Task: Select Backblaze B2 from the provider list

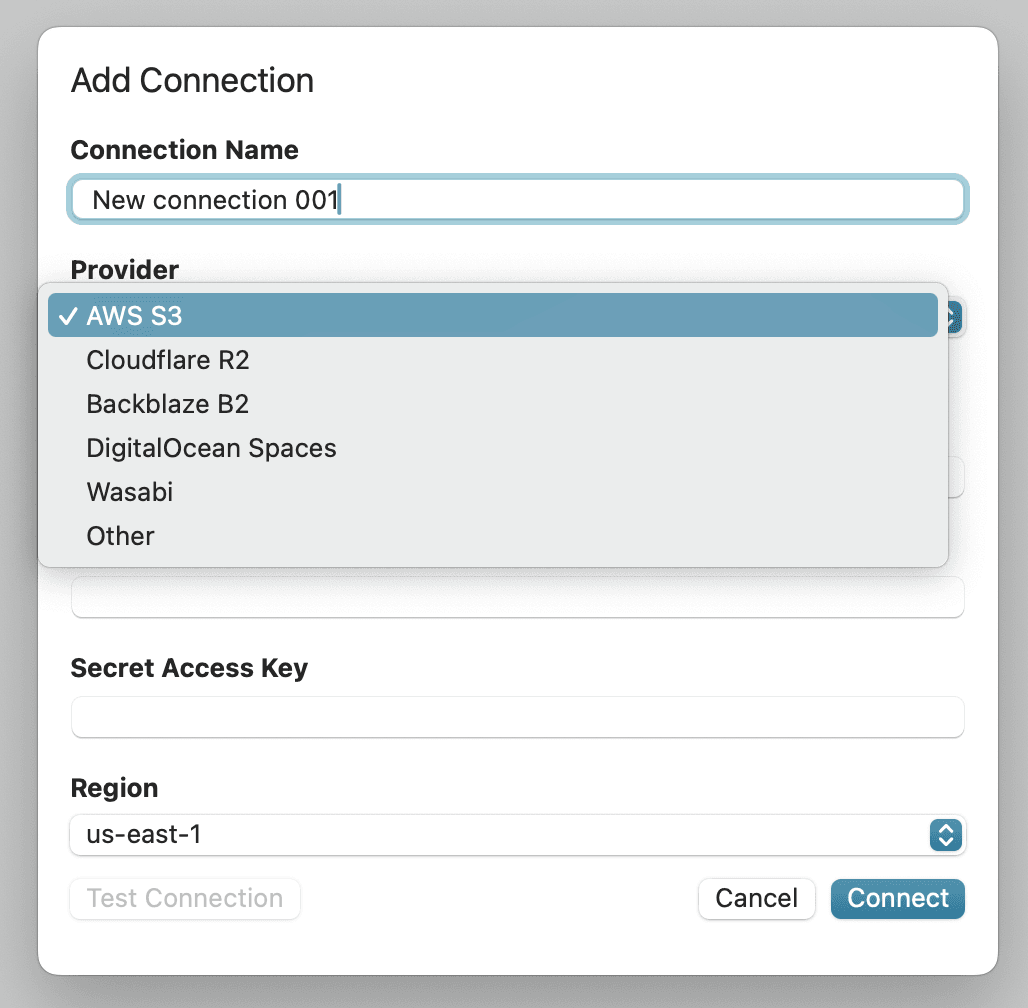Action: point(167,404)
